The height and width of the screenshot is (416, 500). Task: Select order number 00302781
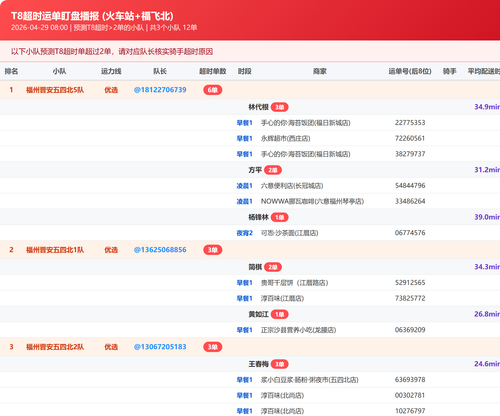[x=410, y=395]
